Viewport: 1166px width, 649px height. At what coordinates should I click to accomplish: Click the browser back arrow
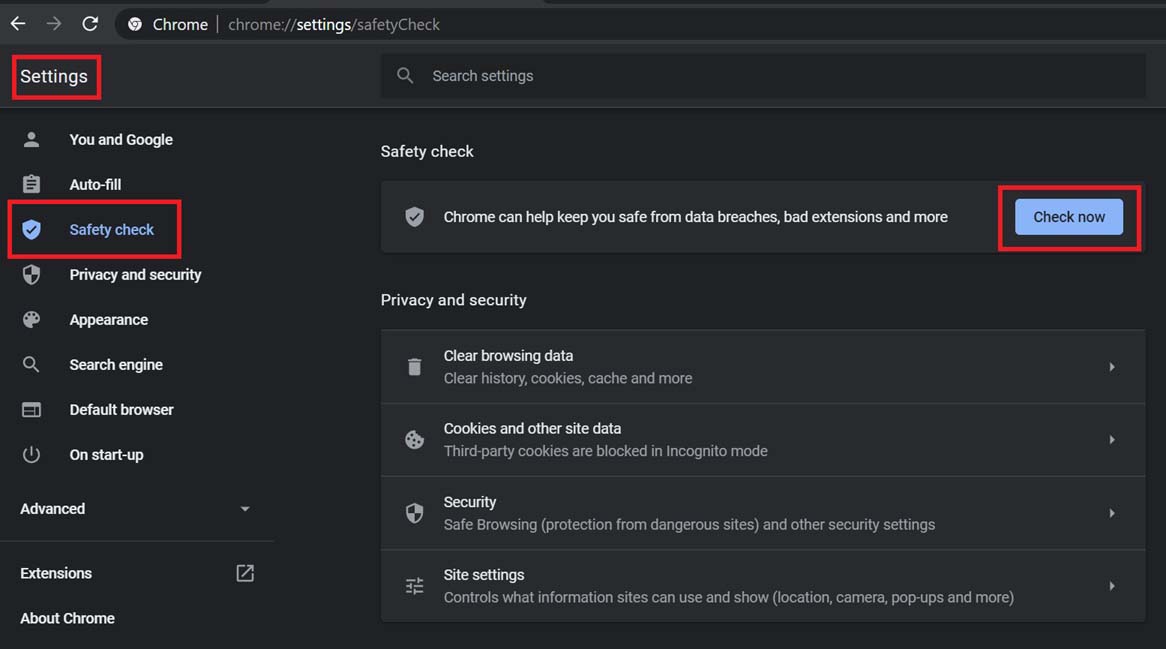[x=18, y=24]
